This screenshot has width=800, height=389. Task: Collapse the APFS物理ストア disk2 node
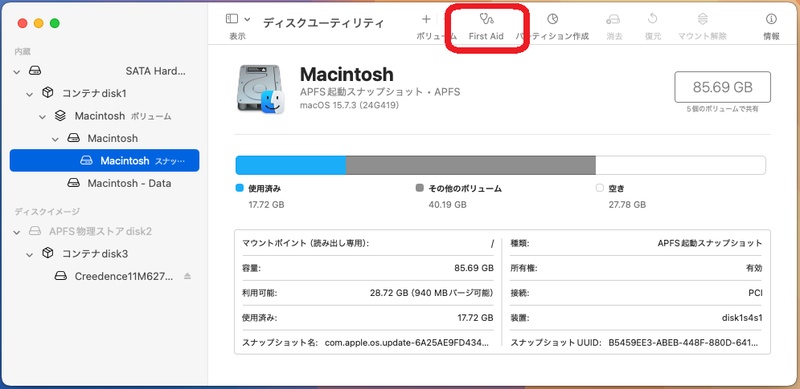[17, 232]
